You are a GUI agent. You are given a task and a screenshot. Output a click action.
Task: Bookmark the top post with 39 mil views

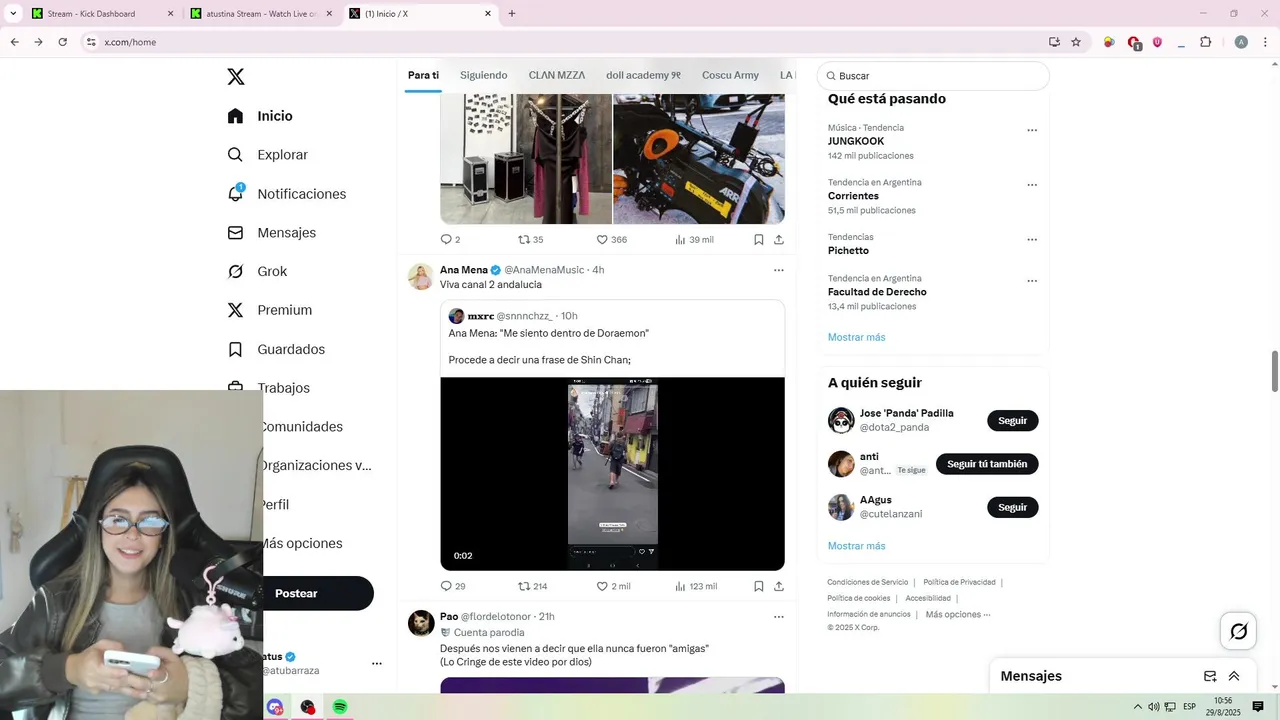tap(759, 239)
